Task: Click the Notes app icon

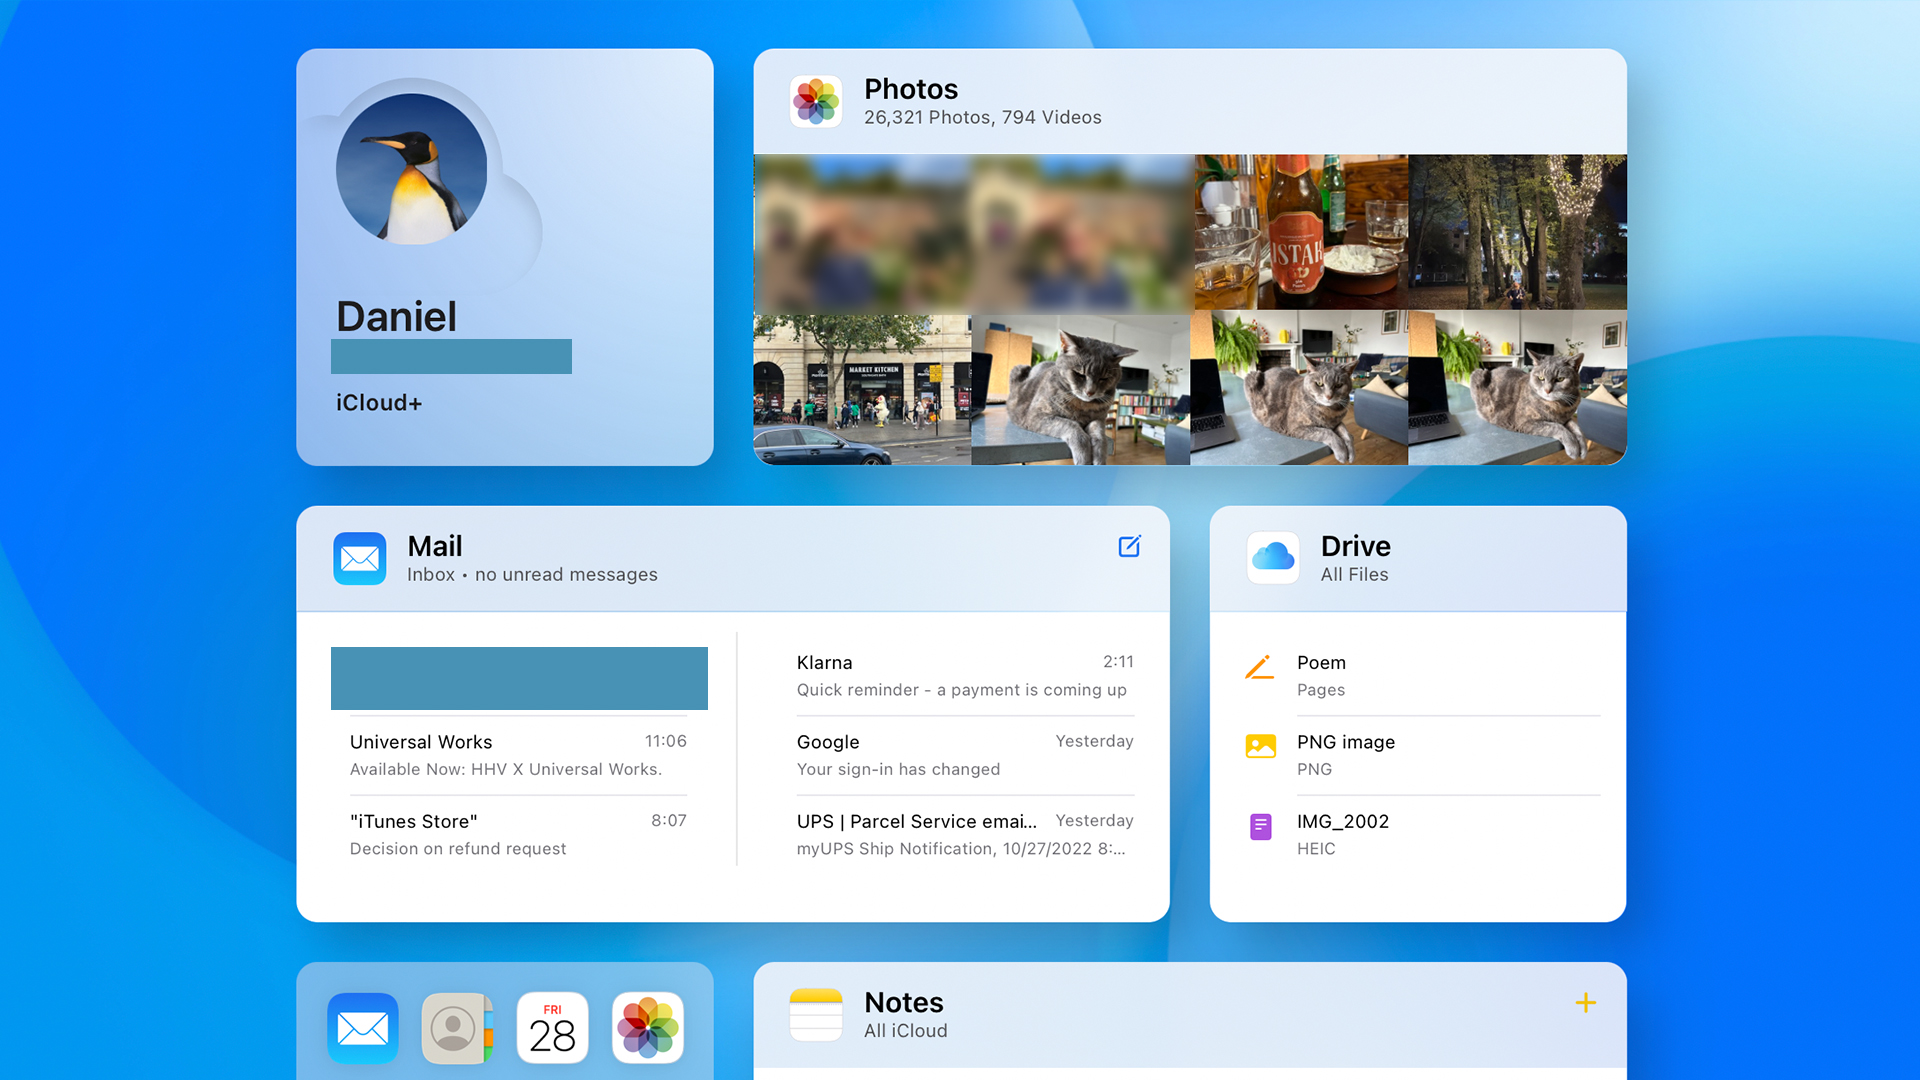Action: (x=816, y=1013)
